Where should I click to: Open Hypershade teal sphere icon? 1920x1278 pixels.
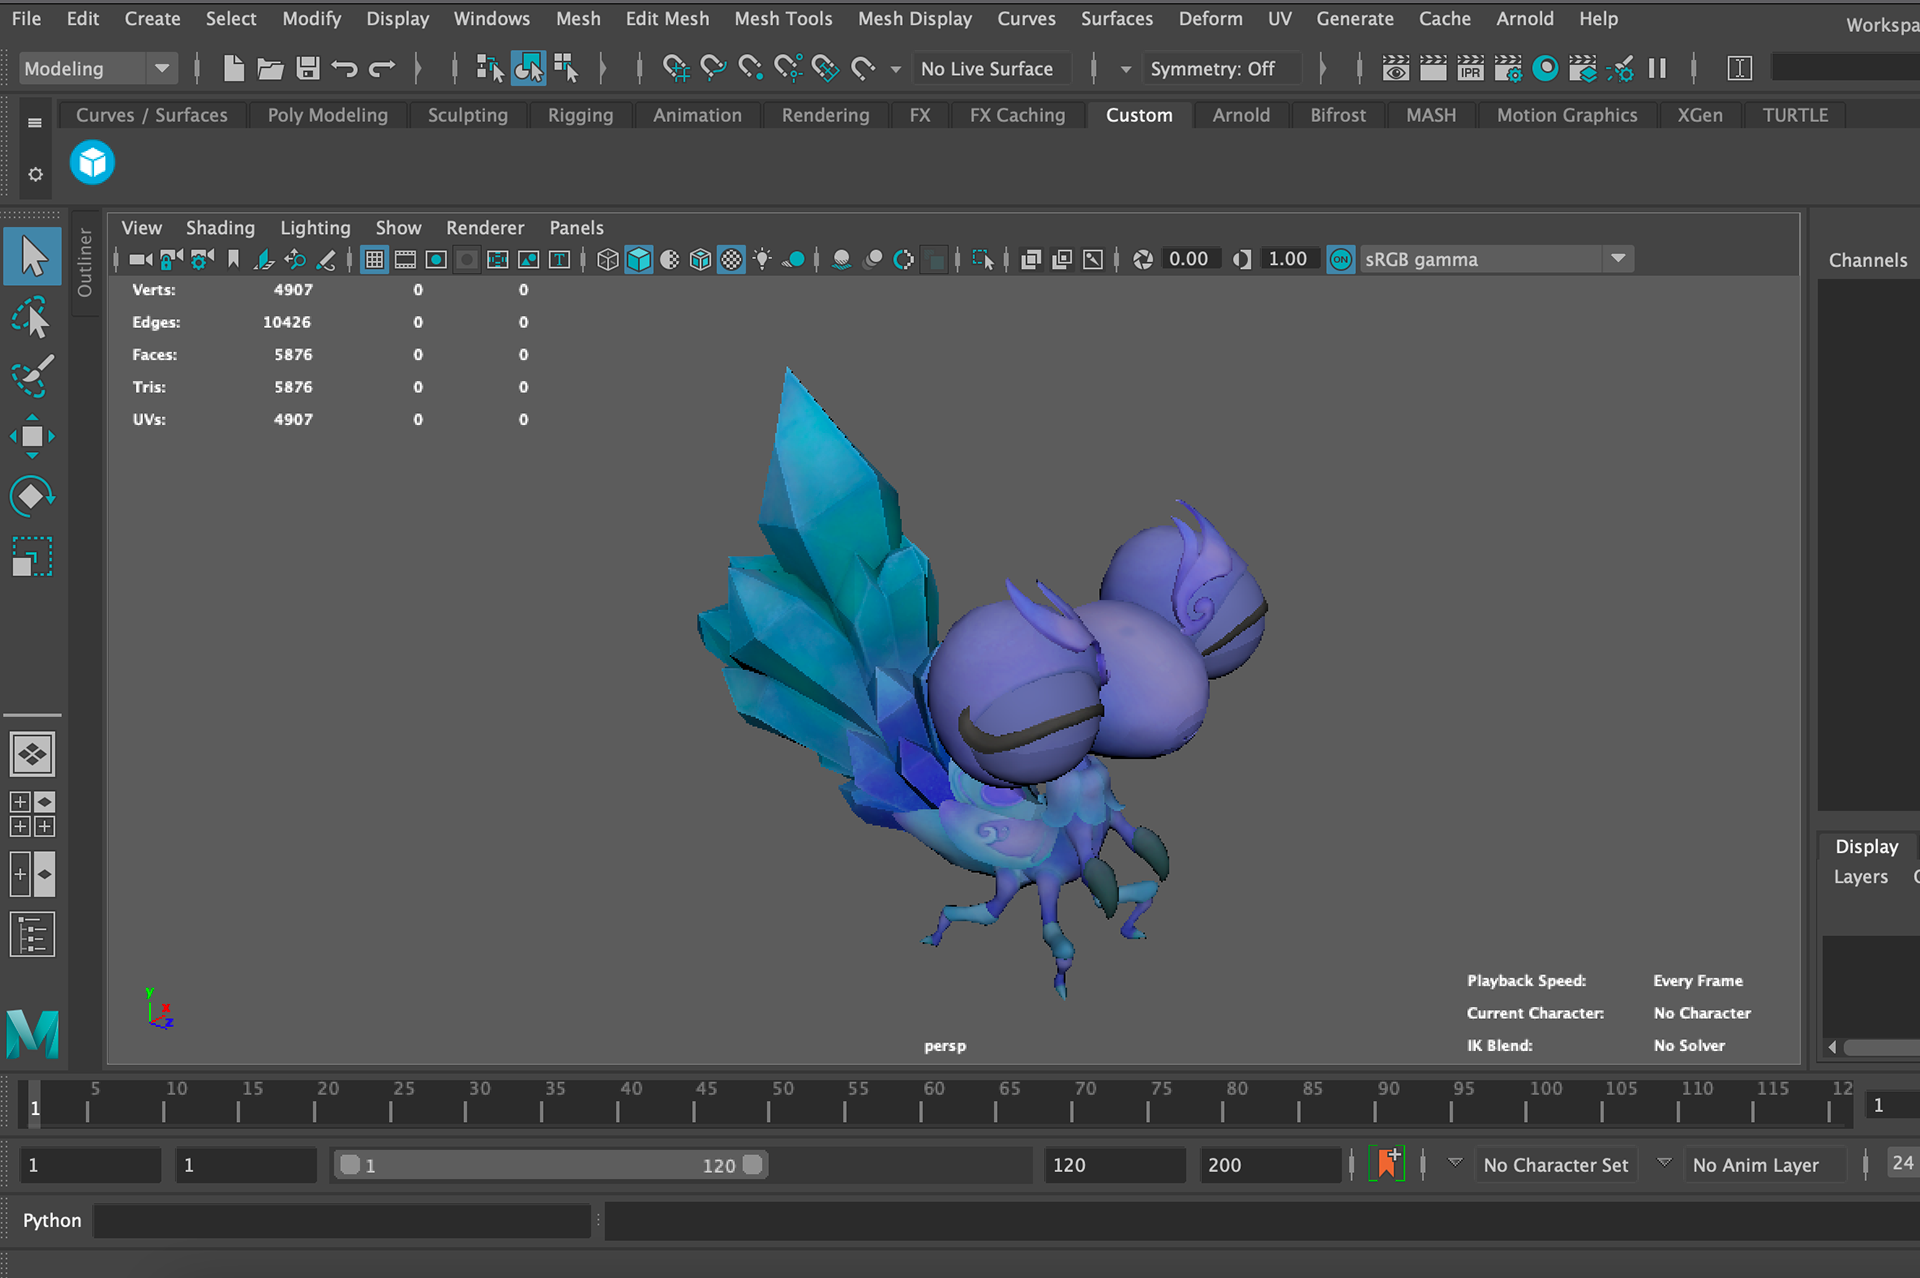tap(1545, 68)
